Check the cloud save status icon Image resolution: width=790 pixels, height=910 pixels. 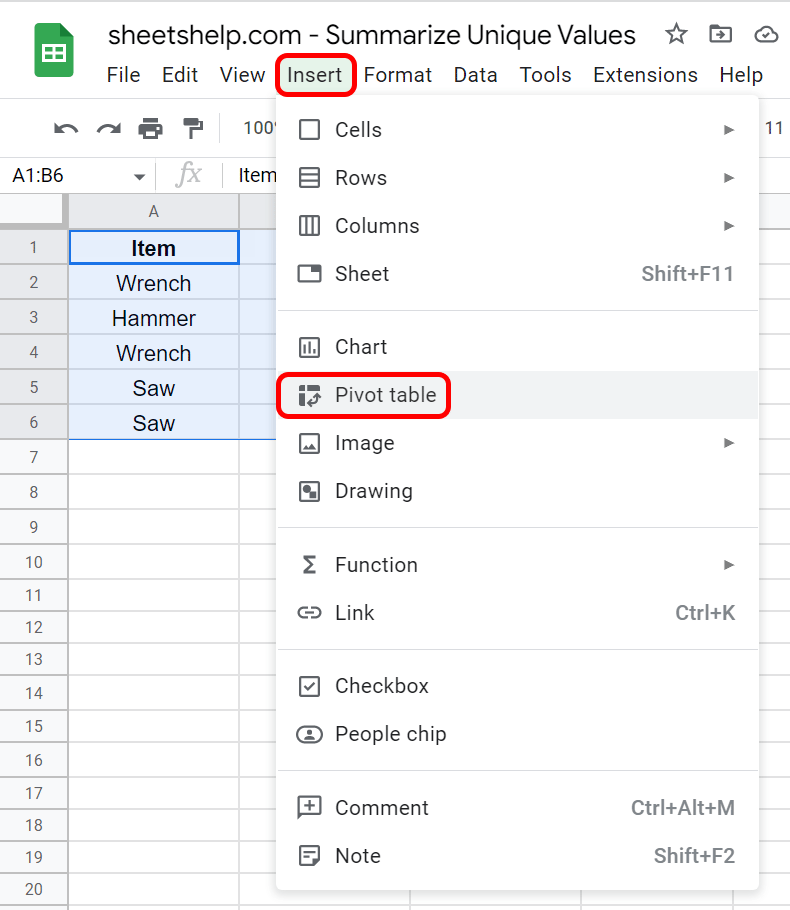pyautogui.click(x=766, y=35)
